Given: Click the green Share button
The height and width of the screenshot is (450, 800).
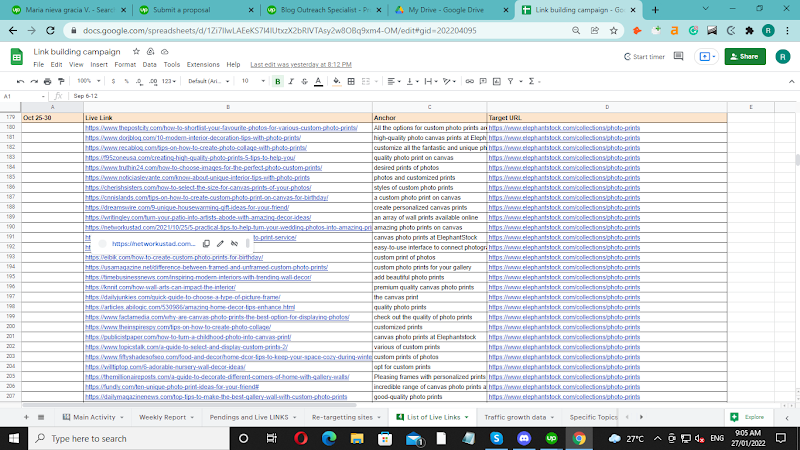Looking at the screenshot, I should coord(745,57).
